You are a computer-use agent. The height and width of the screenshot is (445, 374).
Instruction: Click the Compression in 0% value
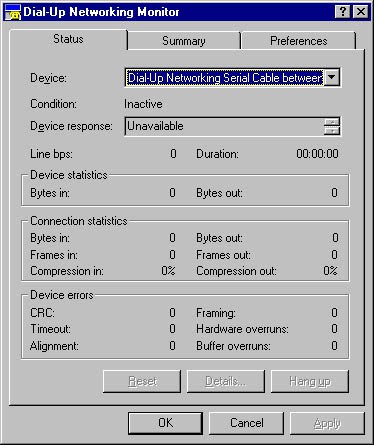(168, 271)
